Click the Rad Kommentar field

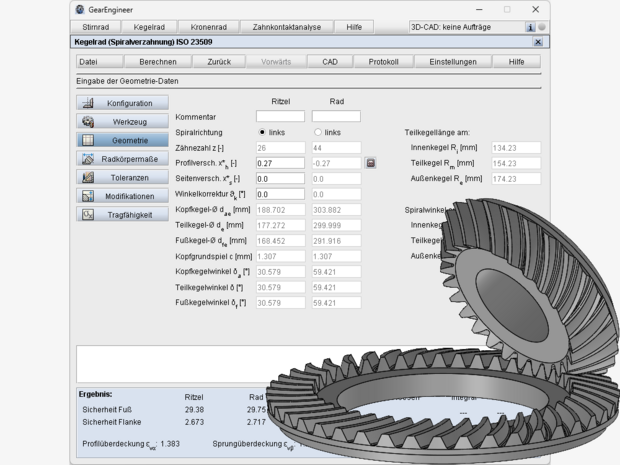336,116
